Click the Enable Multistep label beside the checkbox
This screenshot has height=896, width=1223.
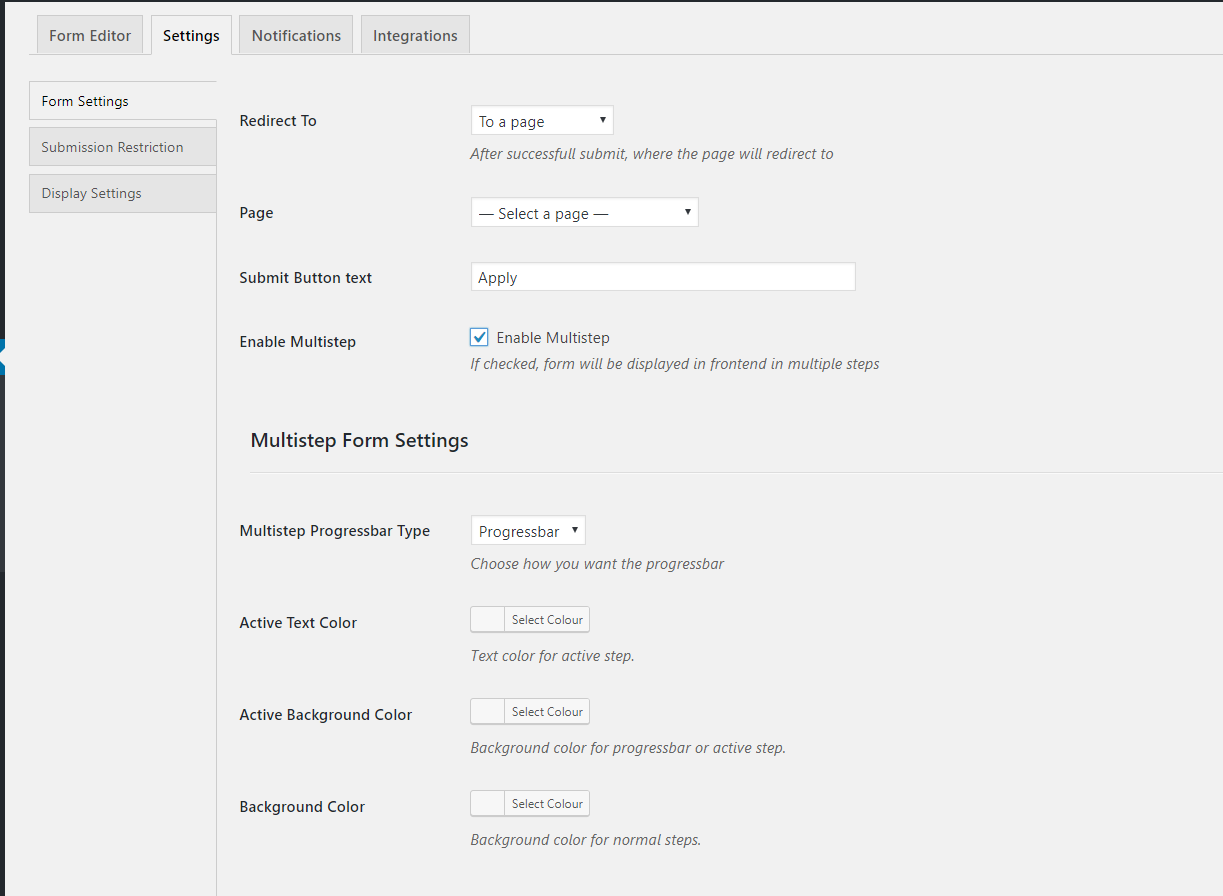(553, 338)
